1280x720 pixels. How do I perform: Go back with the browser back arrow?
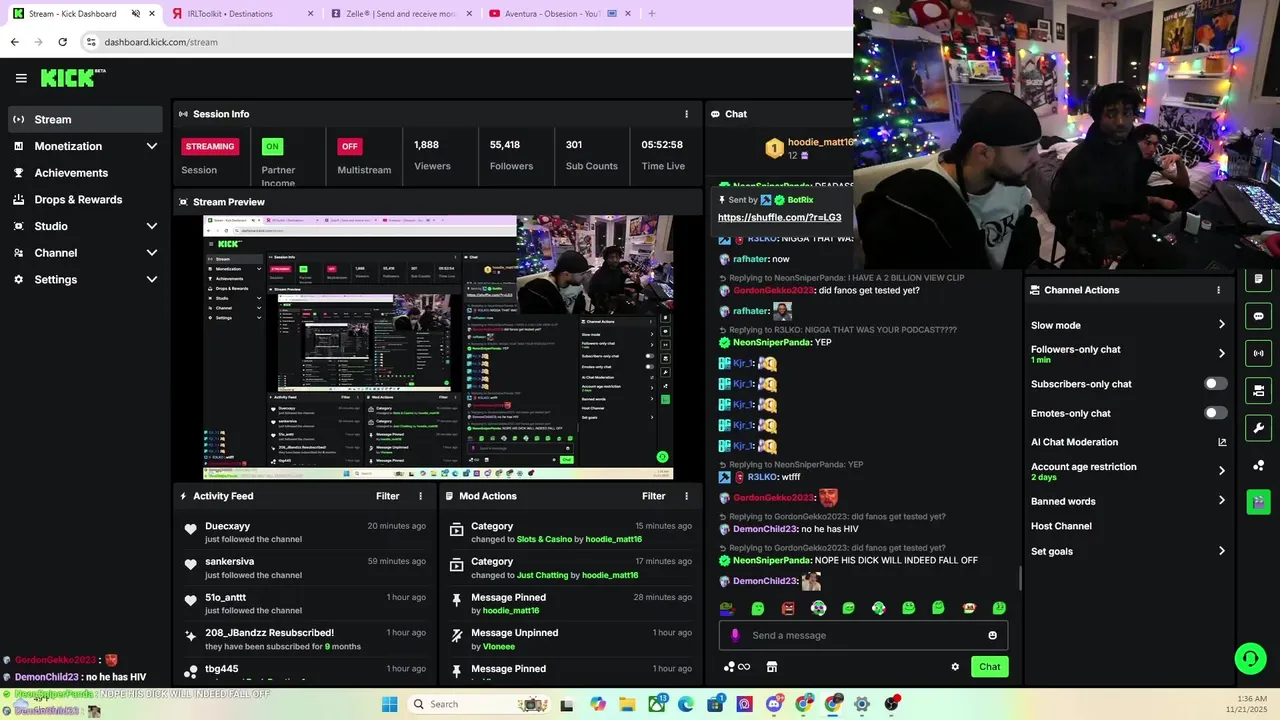point(14,42)
